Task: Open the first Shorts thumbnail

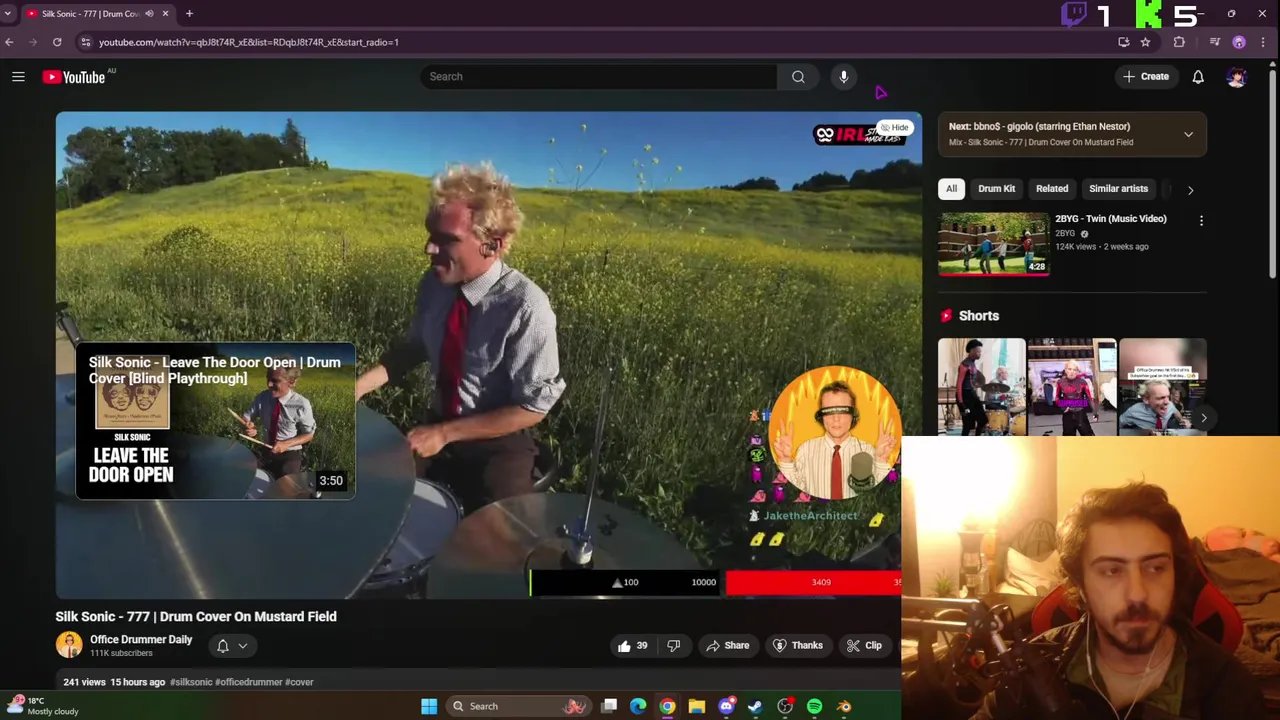Action: 981,387
